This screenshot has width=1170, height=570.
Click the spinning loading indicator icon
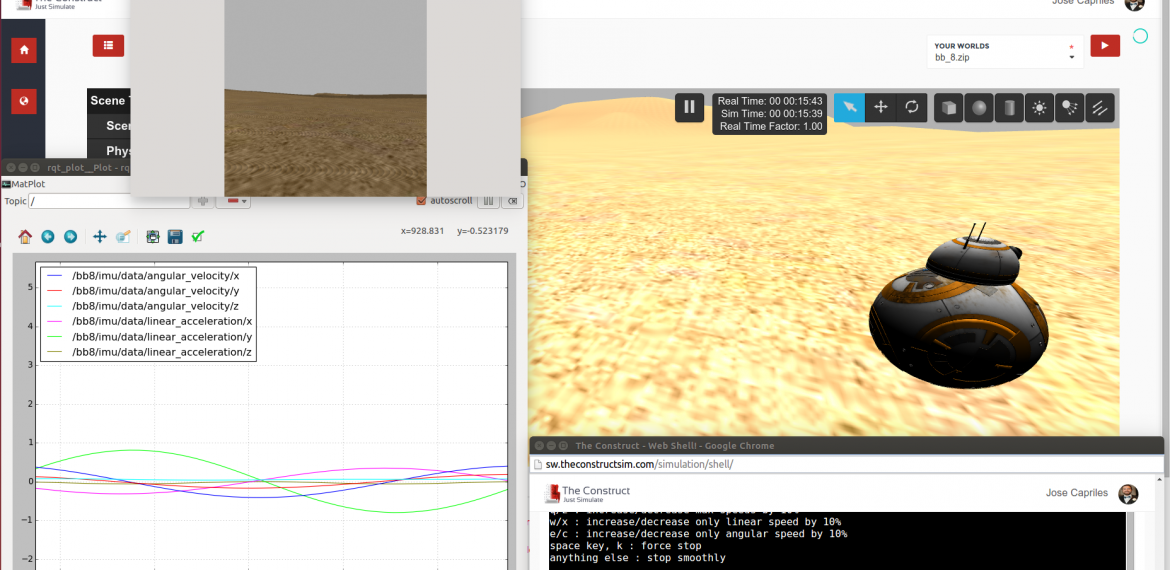[x=1140, y=36]
